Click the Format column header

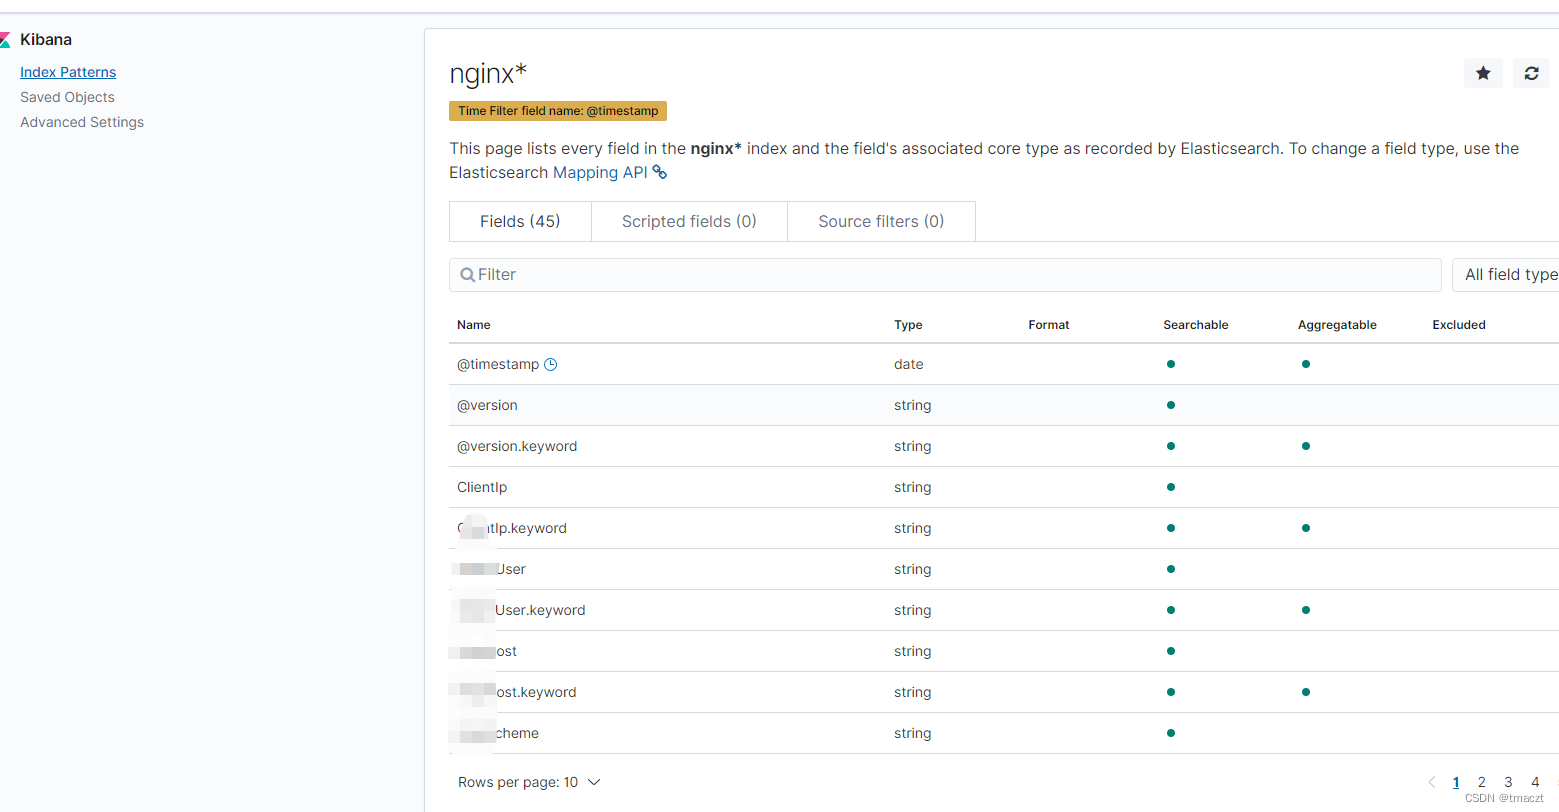[1049, 325]
